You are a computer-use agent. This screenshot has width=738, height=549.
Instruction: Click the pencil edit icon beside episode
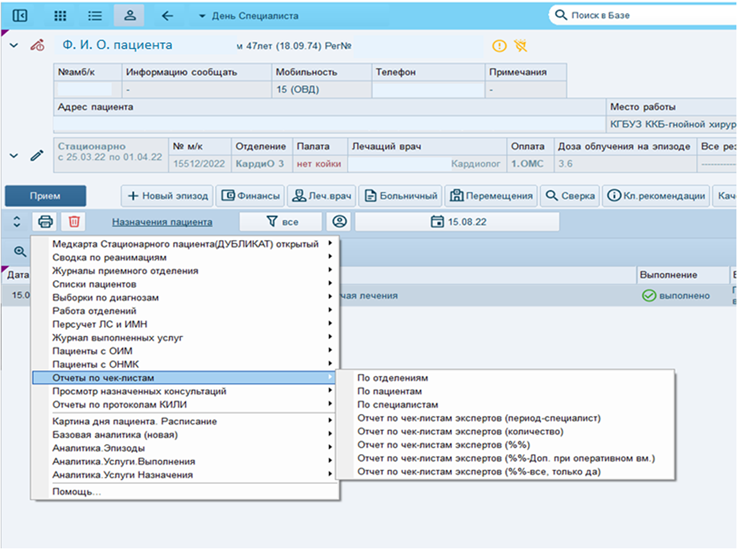tap(37, 155)
